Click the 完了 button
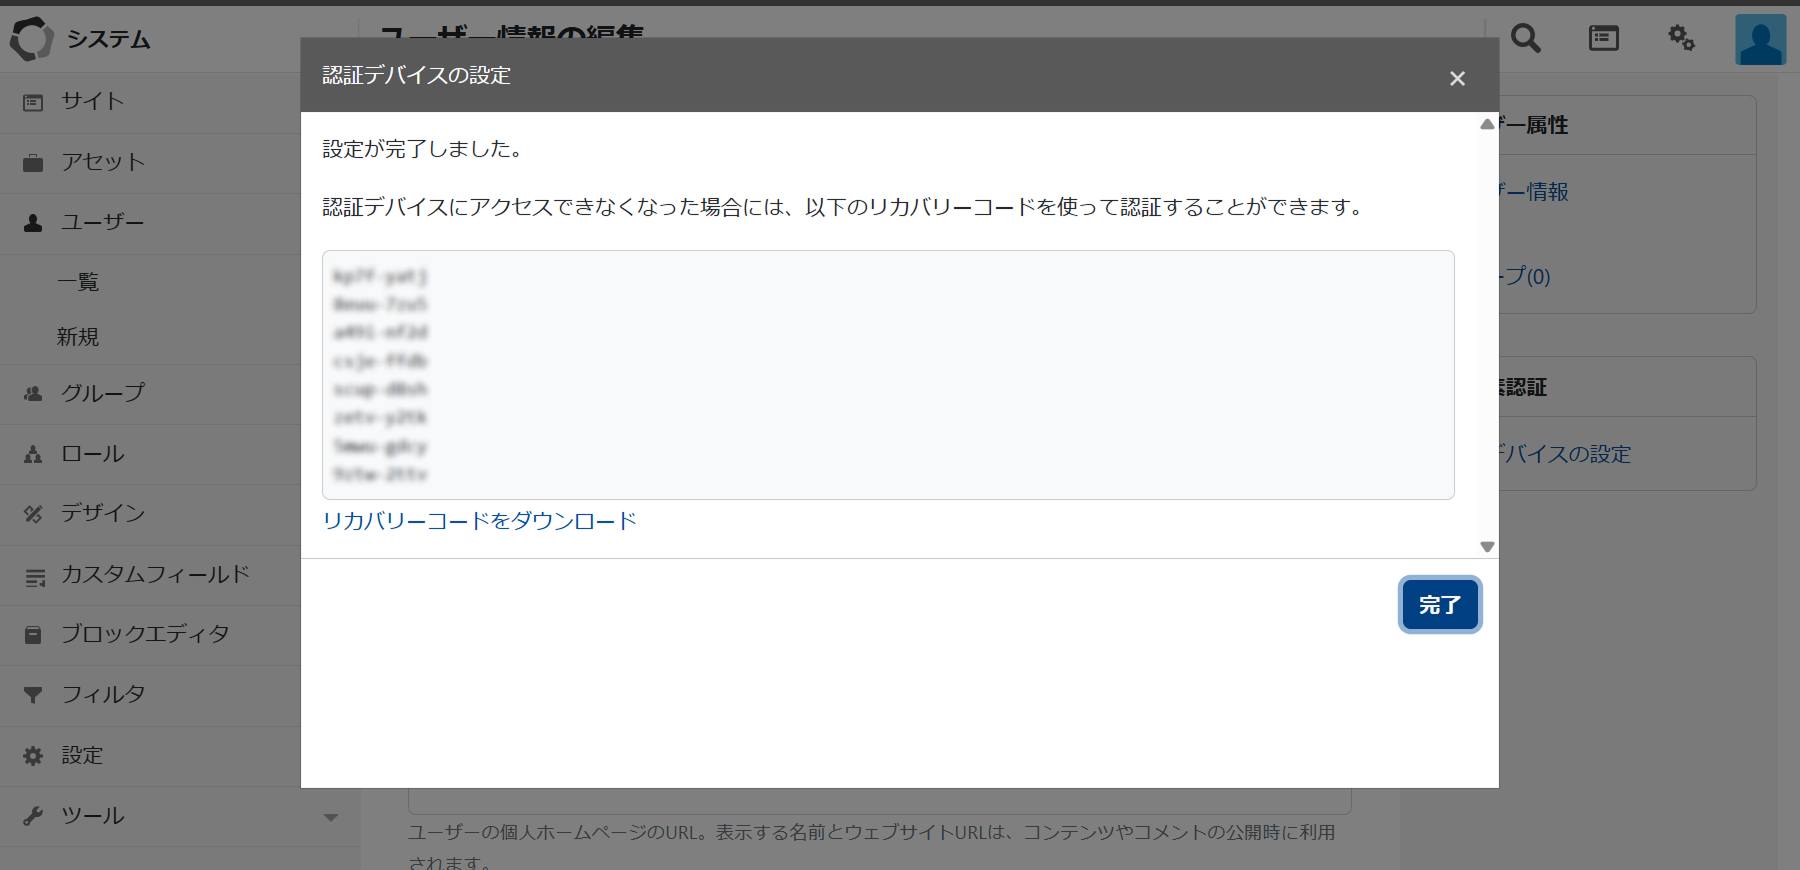 1439,605
